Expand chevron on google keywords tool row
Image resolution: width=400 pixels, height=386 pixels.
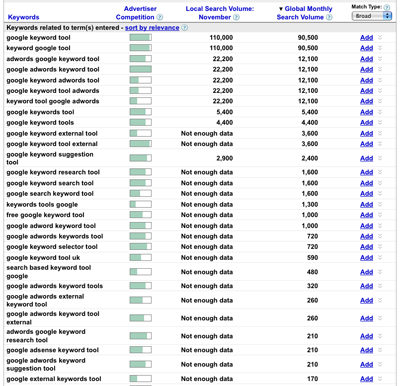tap(380, 112)
